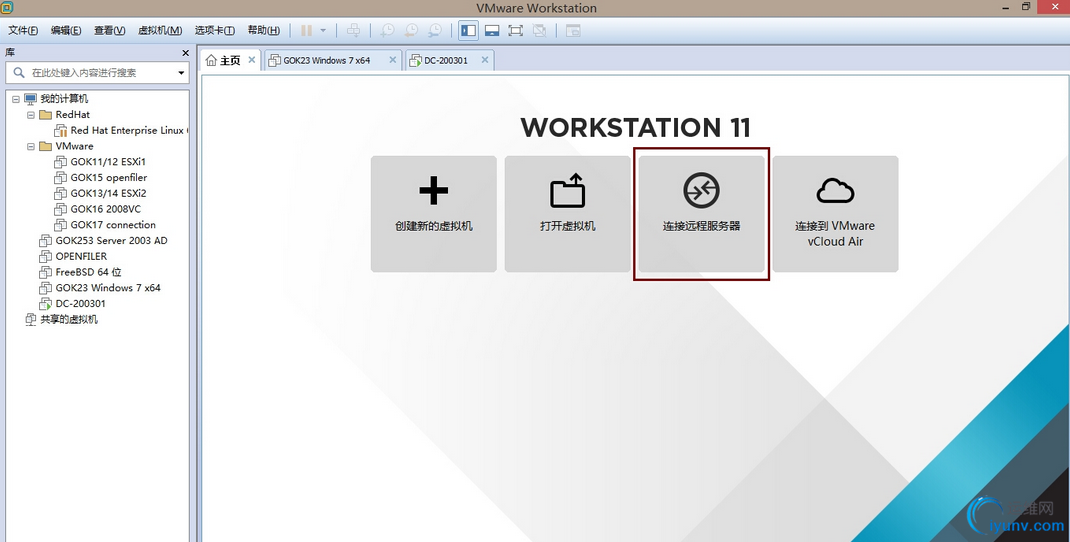Open the 文件(F) menu

(23, 31)
